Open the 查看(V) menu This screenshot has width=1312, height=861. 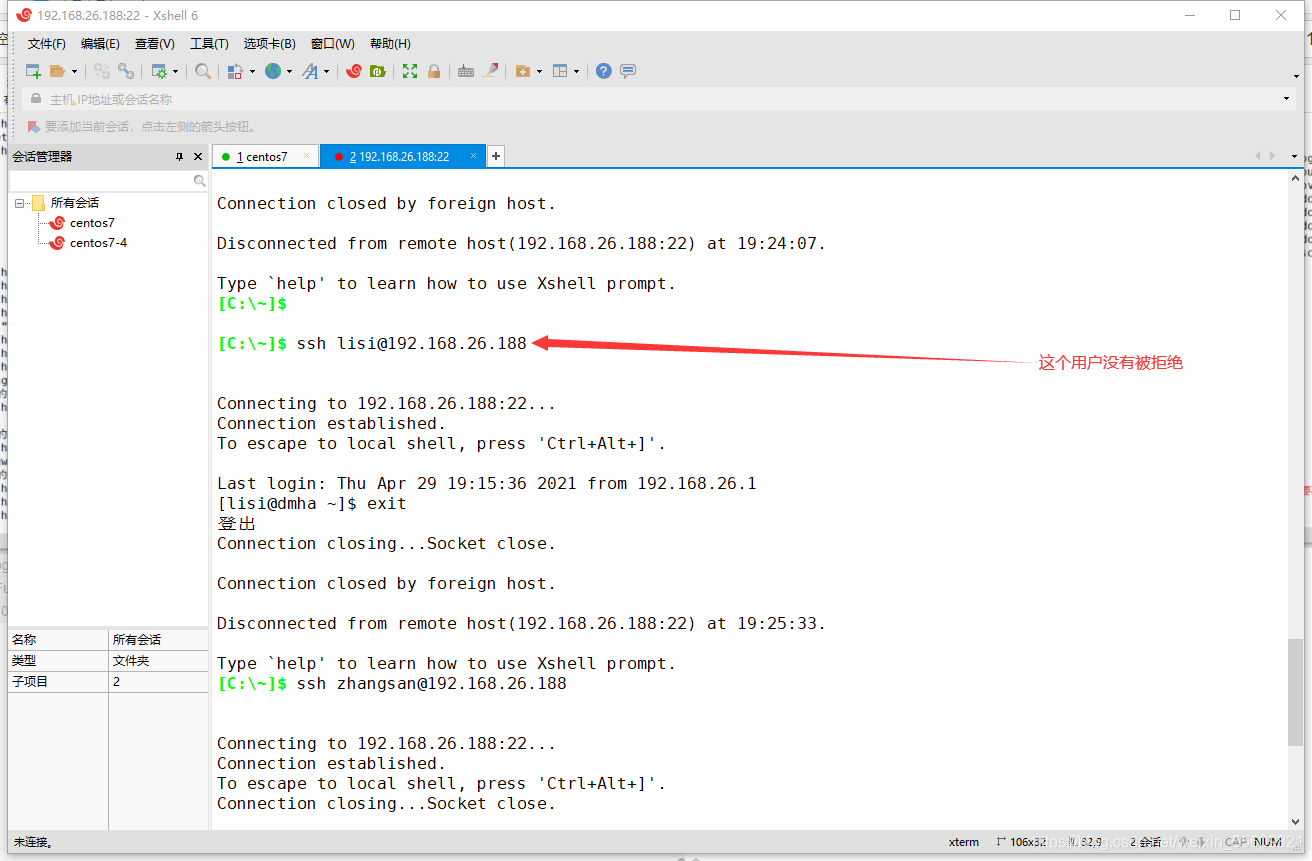(155, 44)
